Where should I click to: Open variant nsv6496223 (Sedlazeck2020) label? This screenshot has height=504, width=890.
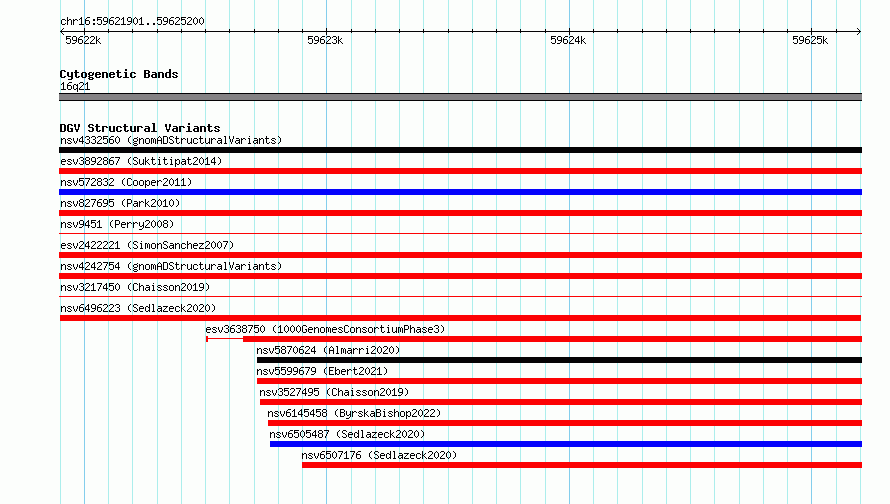coord(138,308)
